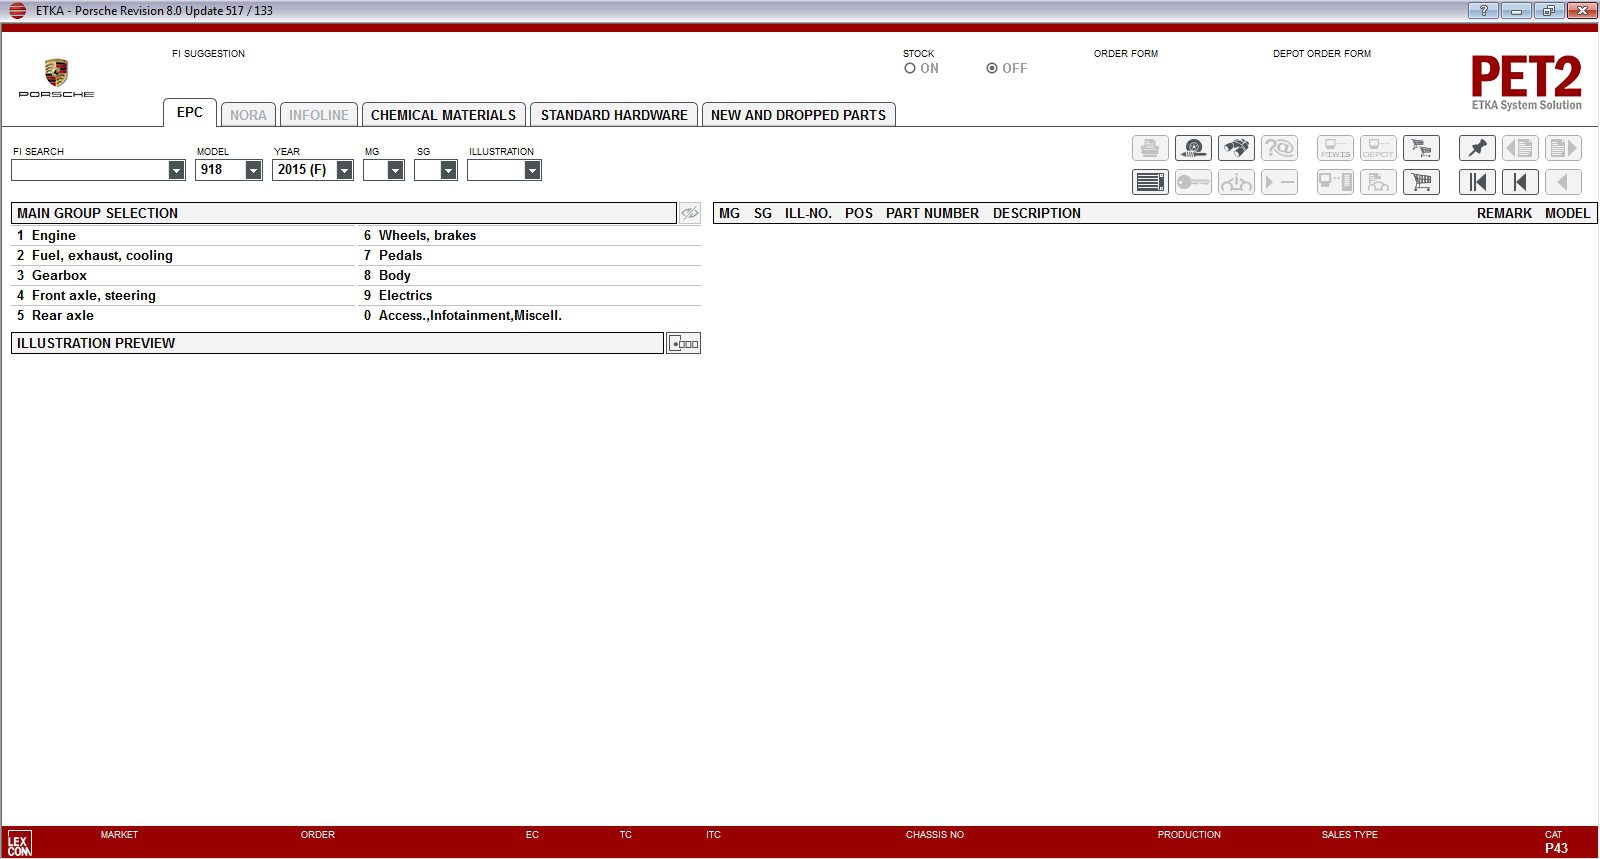Open the CHEMICAL MATERIALS tab
This screenshot has height=859, width=1600.
point(443,115)
